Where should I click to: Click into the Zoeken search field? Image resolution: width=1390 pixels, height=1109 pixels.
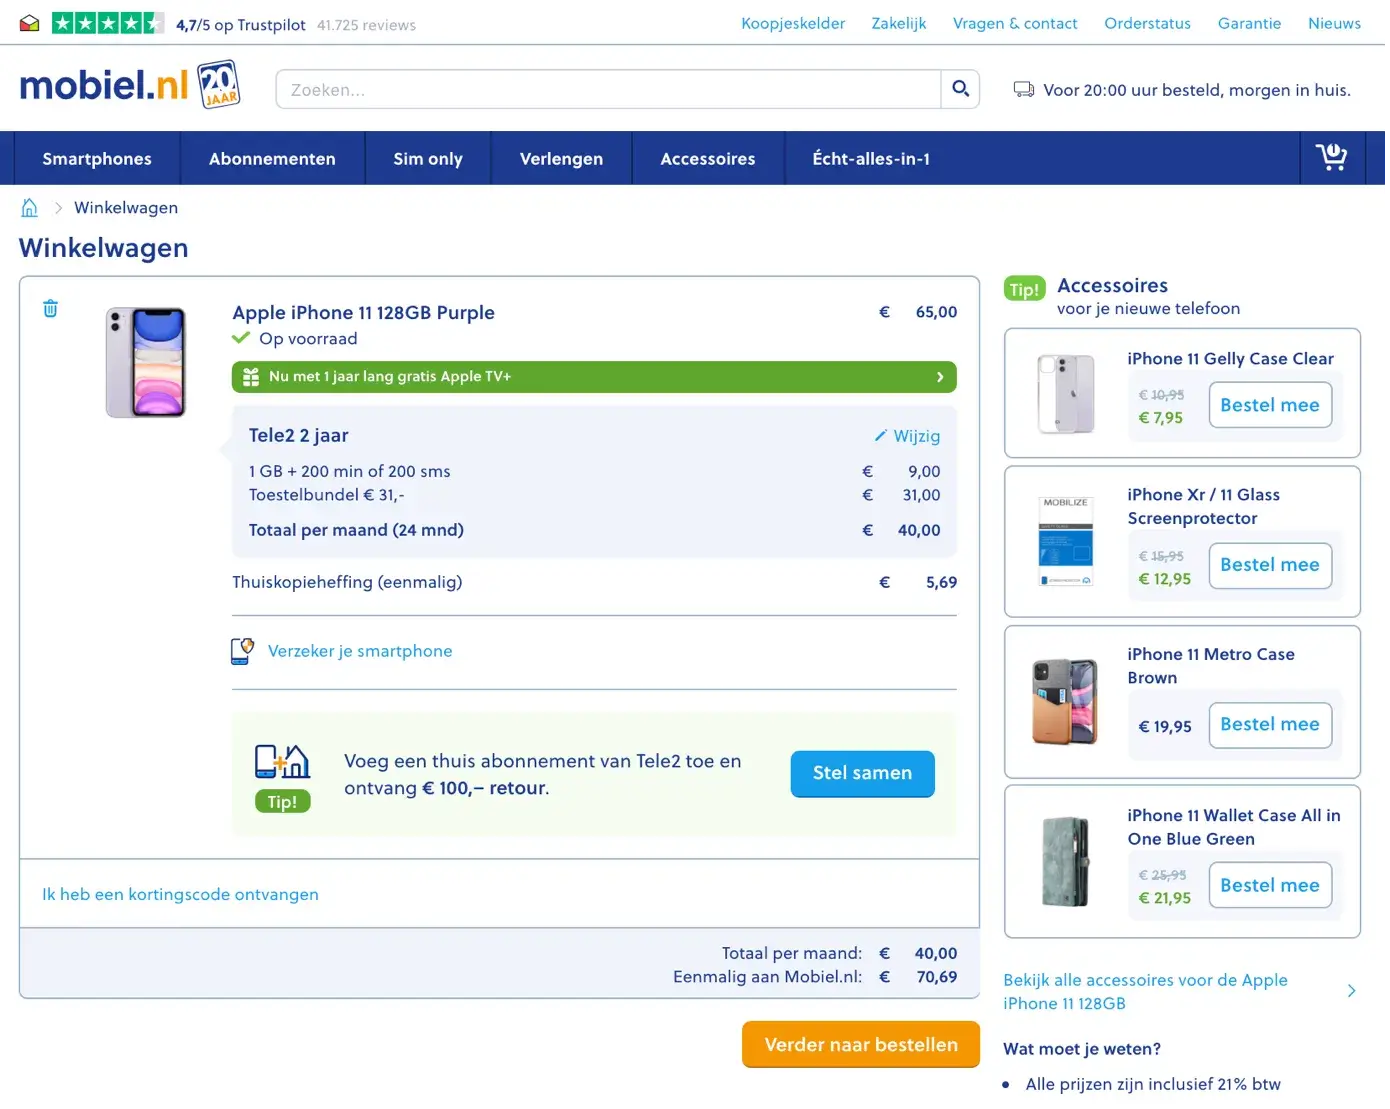[608, 90]
